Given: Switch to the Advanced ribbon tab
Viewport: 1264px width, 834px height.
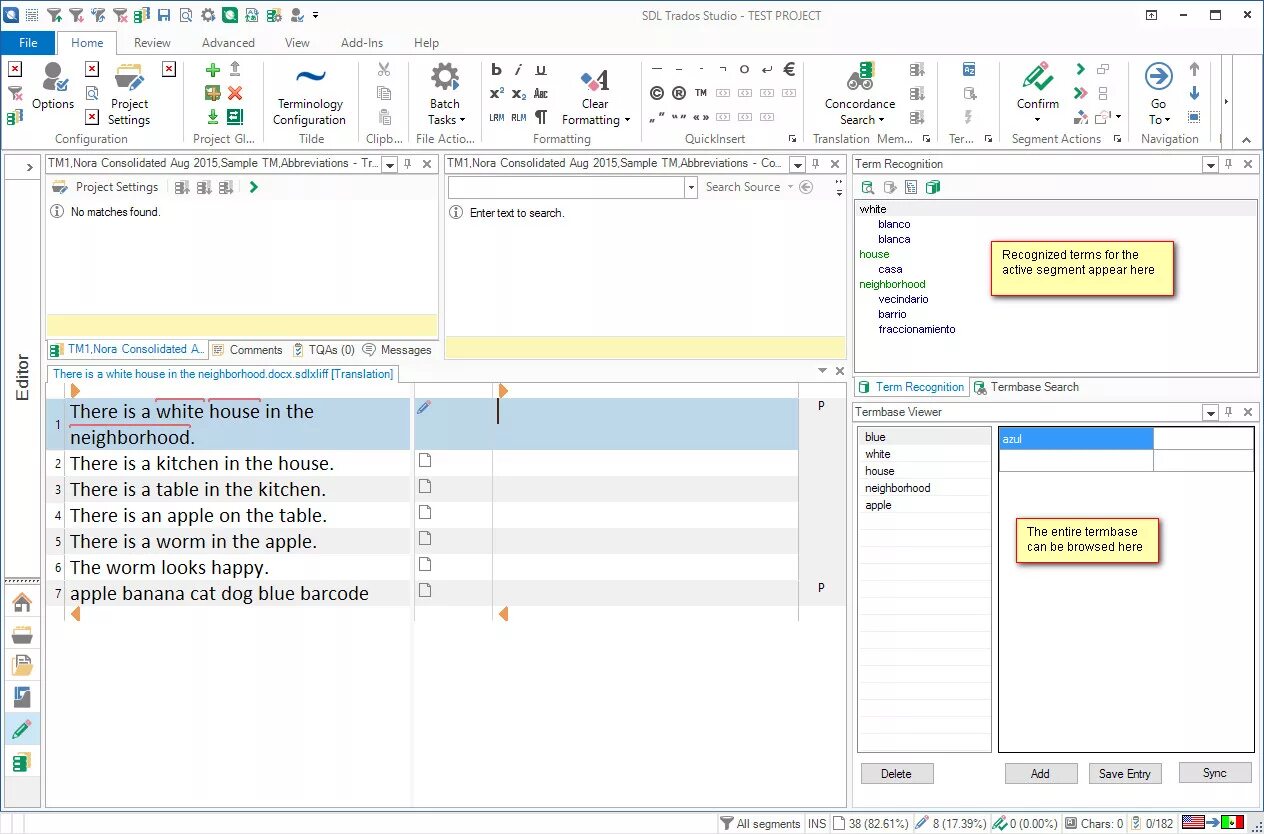Looking at the screenshot, I should [x=228, y=43].
